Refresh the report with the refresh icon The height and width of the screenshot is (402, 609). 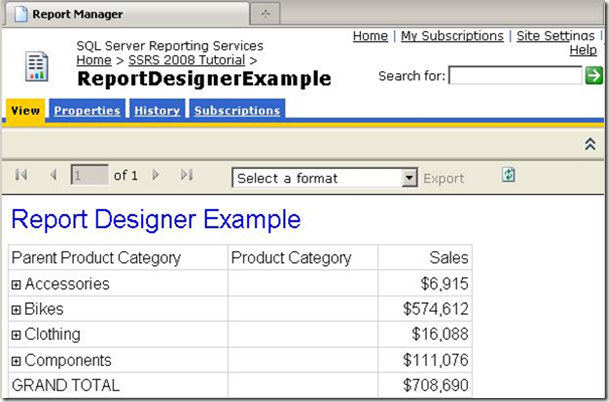pos(508,175)
